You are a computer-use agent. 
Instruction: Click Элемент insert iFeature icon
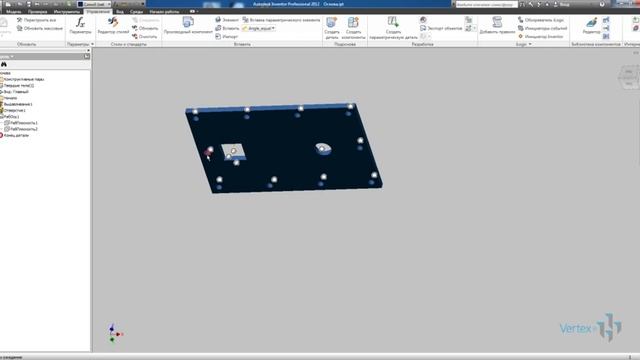tap(218, 20)
